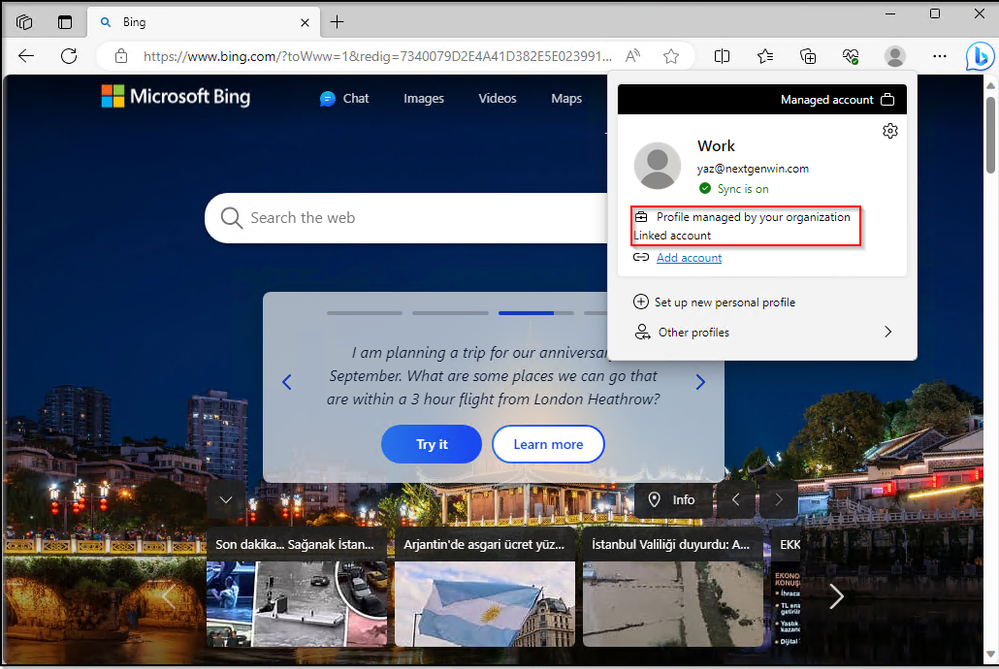Image resolution: width=999 pixels, height=669 pixels.
Task: Select the first carousel progress bar
Action: tap(364, 313)
